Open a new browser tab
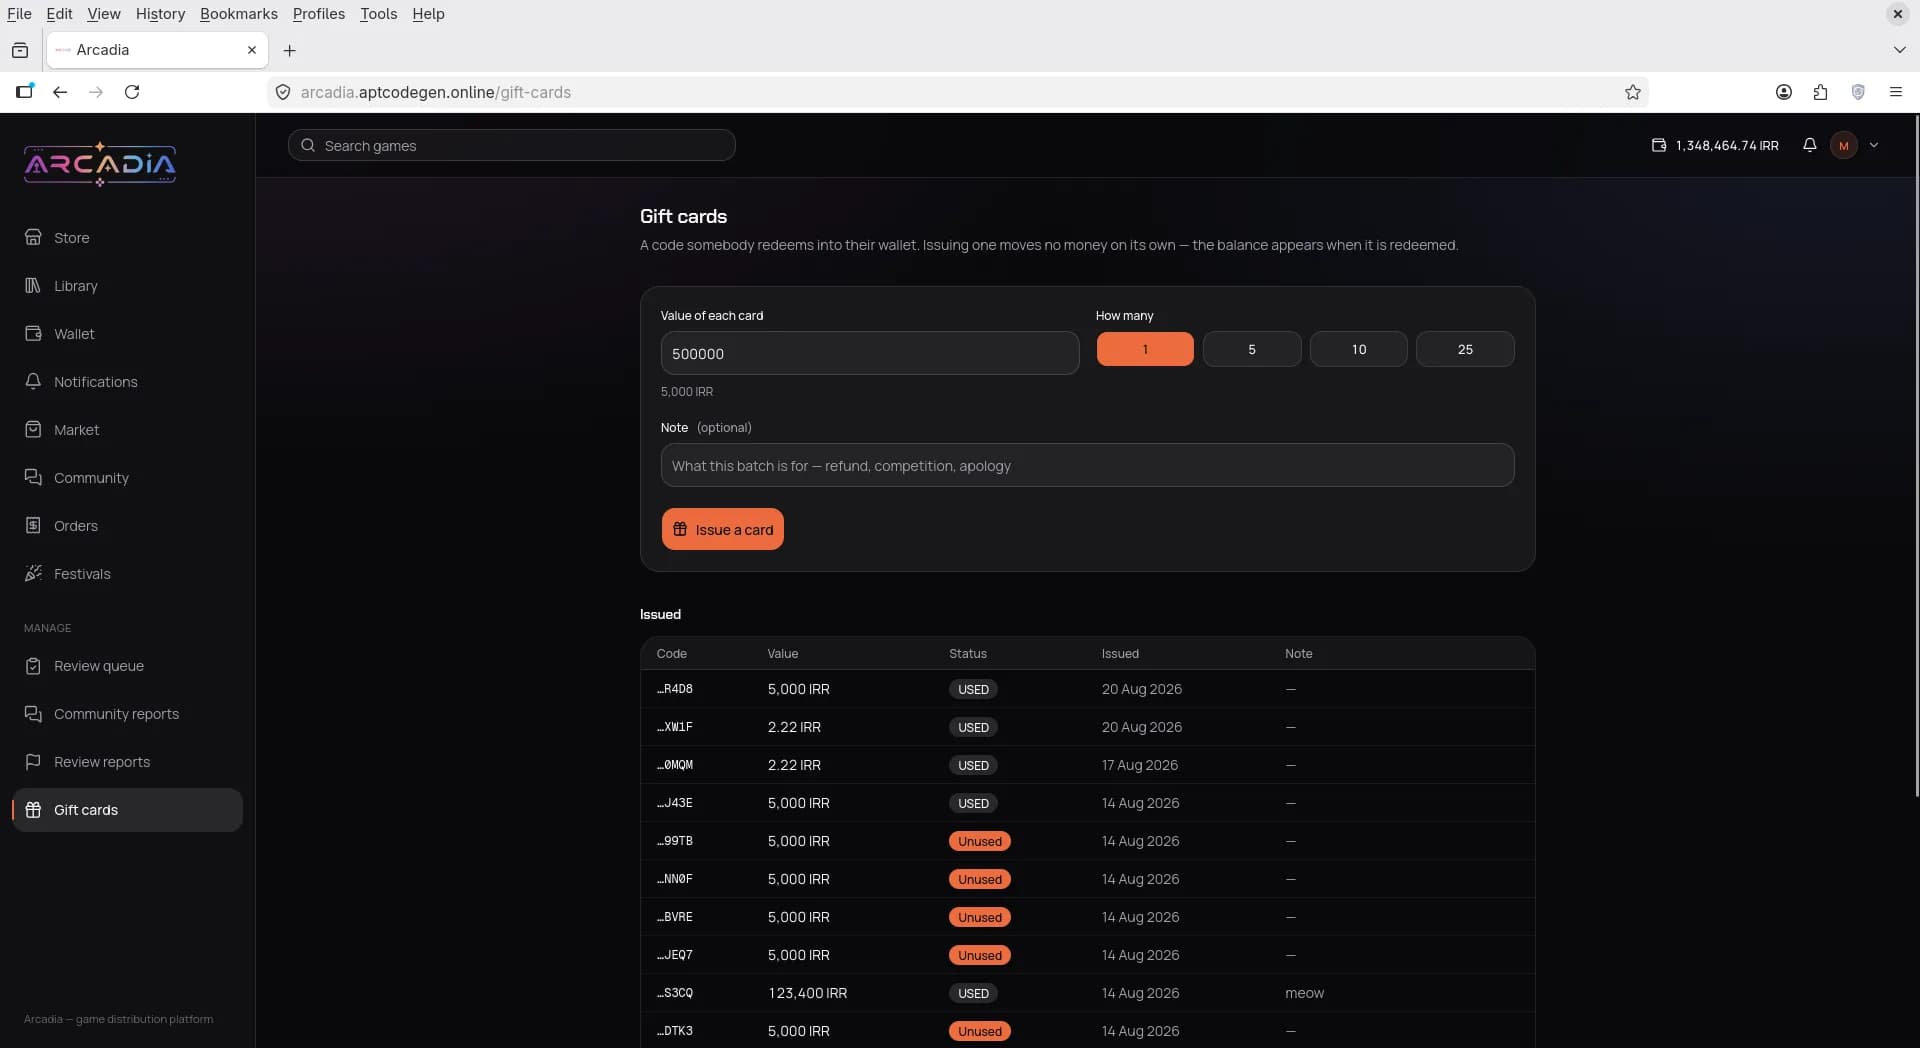Screen dimensions: 1920x1048 pos(290,50)
